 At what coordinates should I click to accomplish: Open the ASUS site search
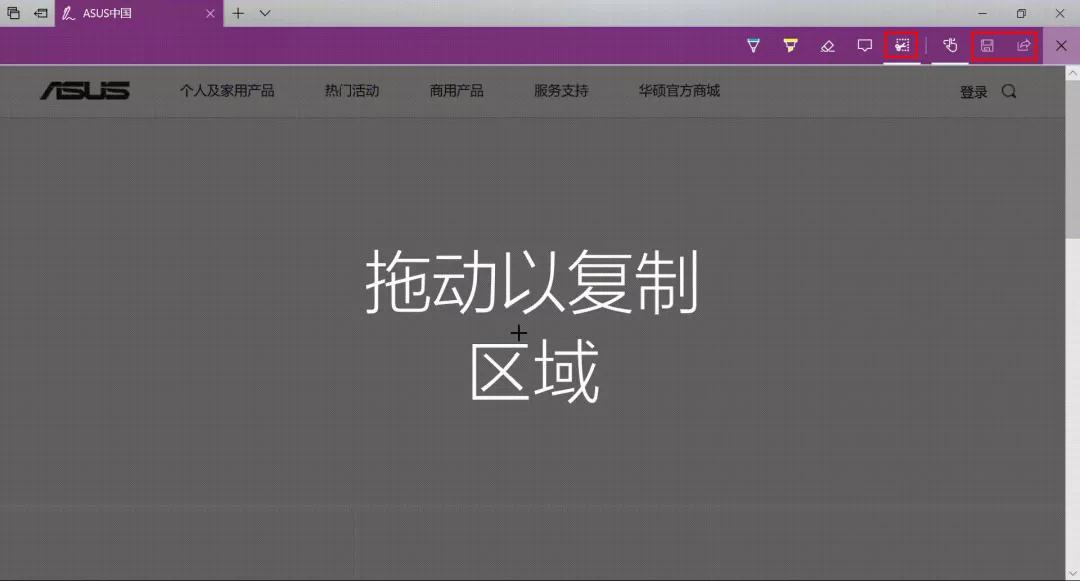(1009, 90)
